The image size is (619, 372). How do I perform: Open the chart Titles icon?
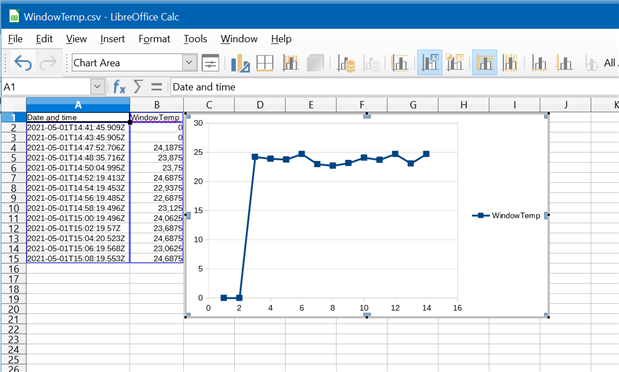[x=400, y=63]
